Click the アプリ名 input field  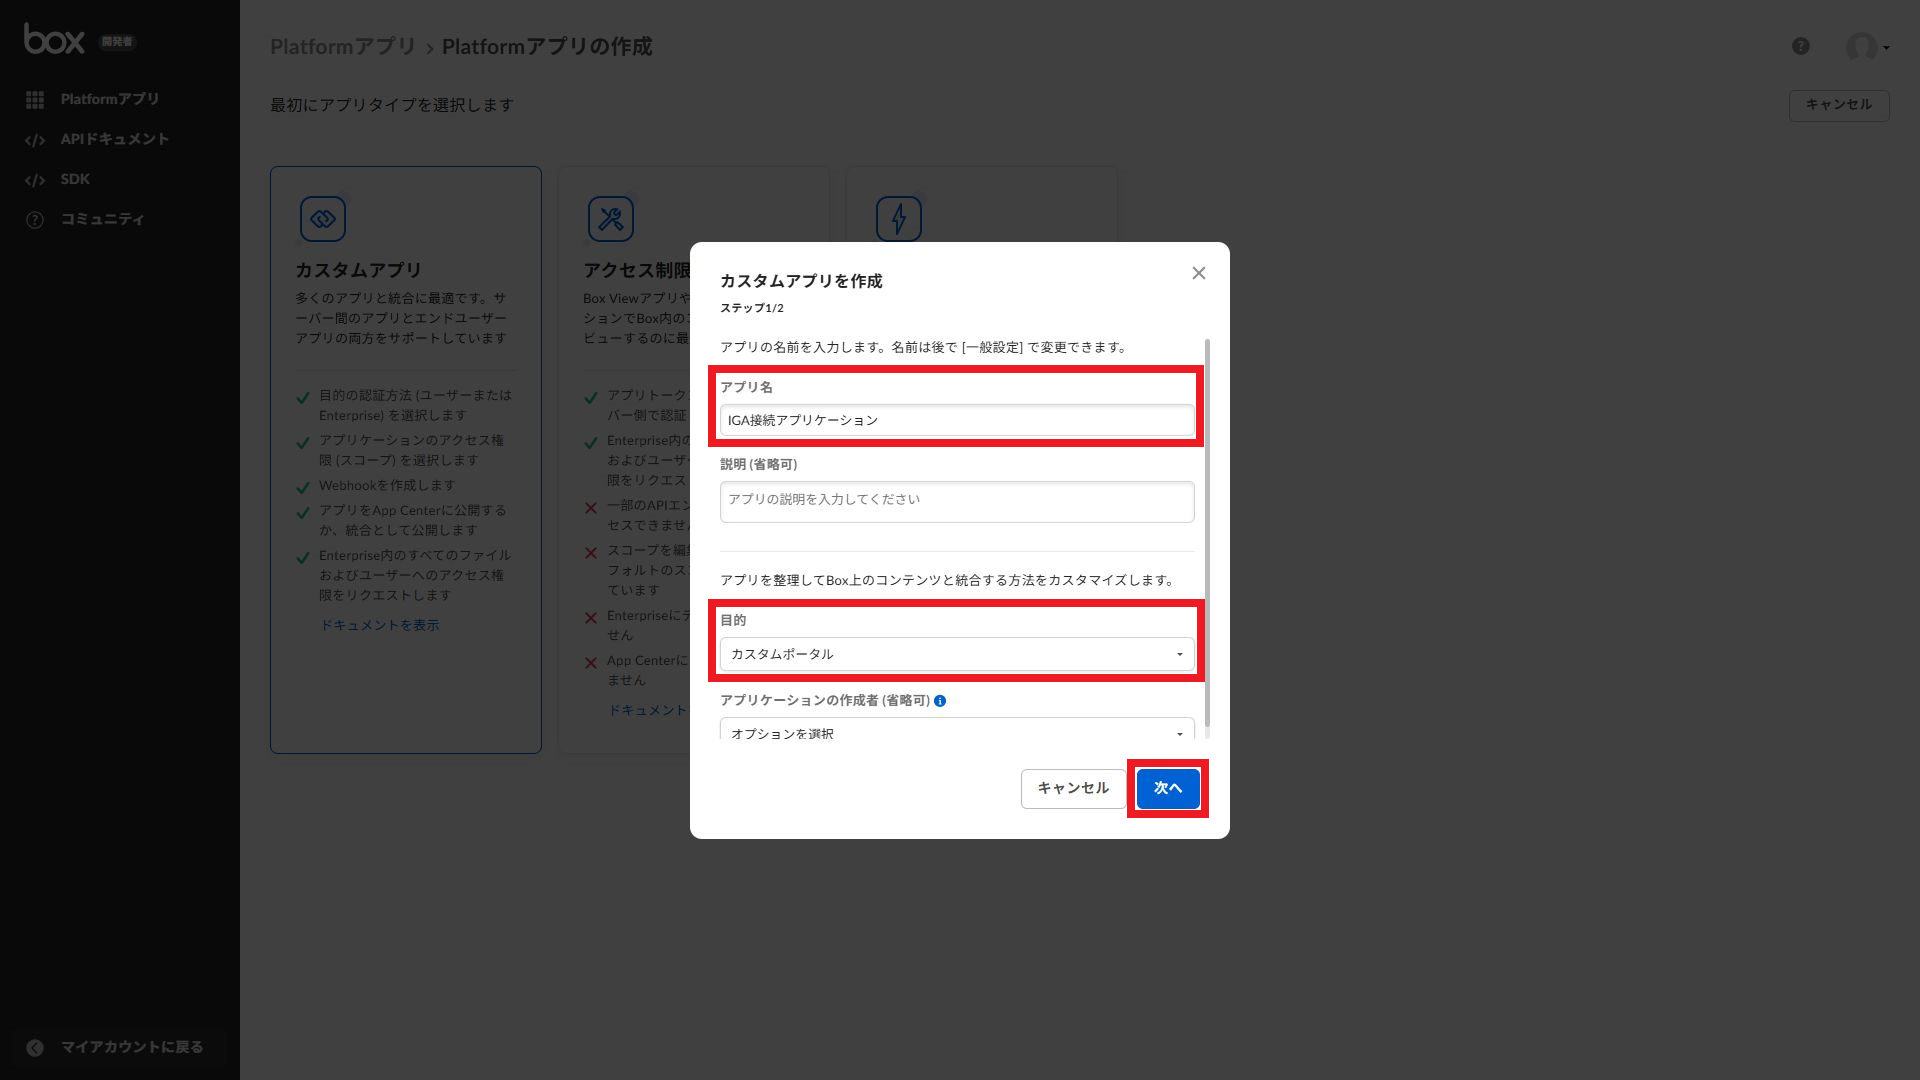[956, 420]
